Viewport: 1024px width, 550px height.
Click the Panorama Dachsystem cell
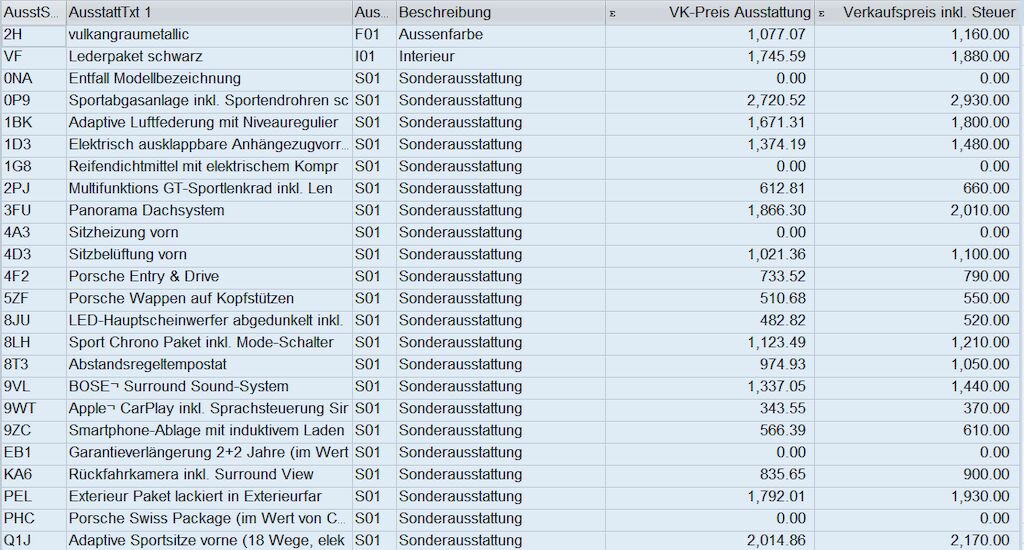[x=209, y=210]
